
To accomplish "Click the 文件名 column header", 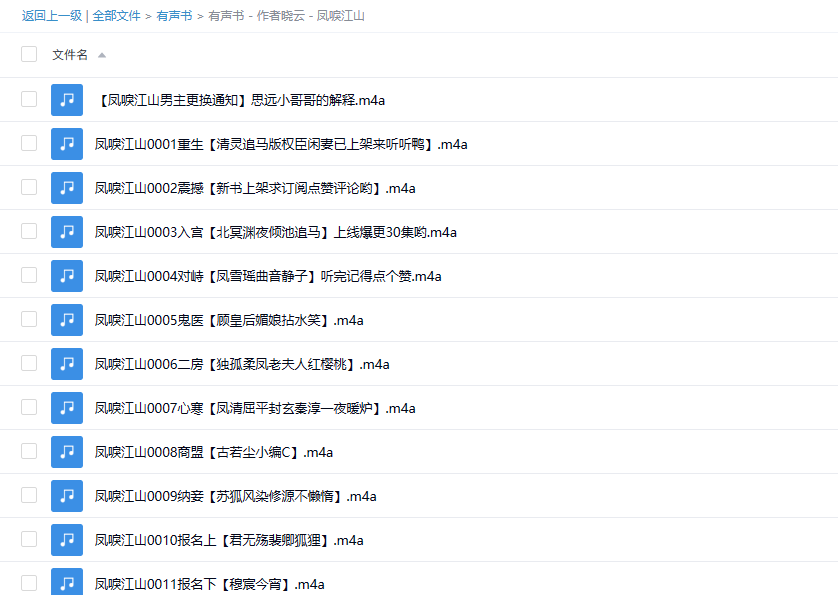I will point(70,54).
